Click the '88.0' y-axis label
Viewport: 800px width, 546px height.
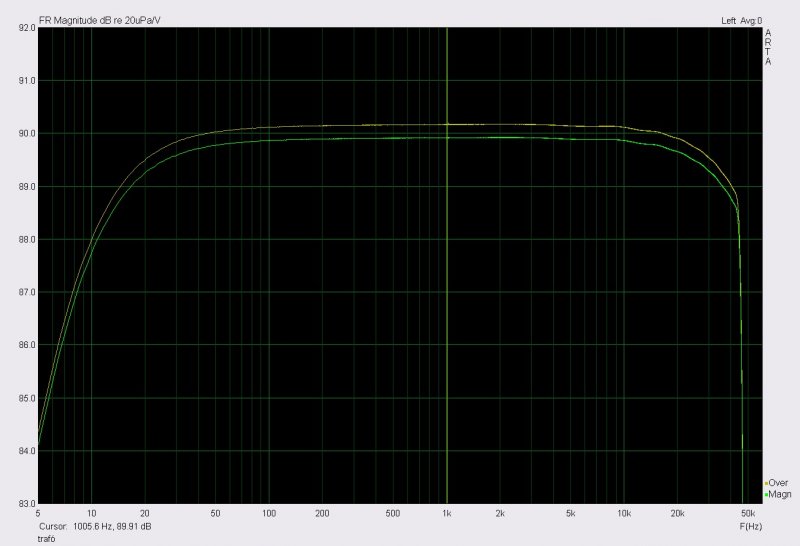click(28, 239)
